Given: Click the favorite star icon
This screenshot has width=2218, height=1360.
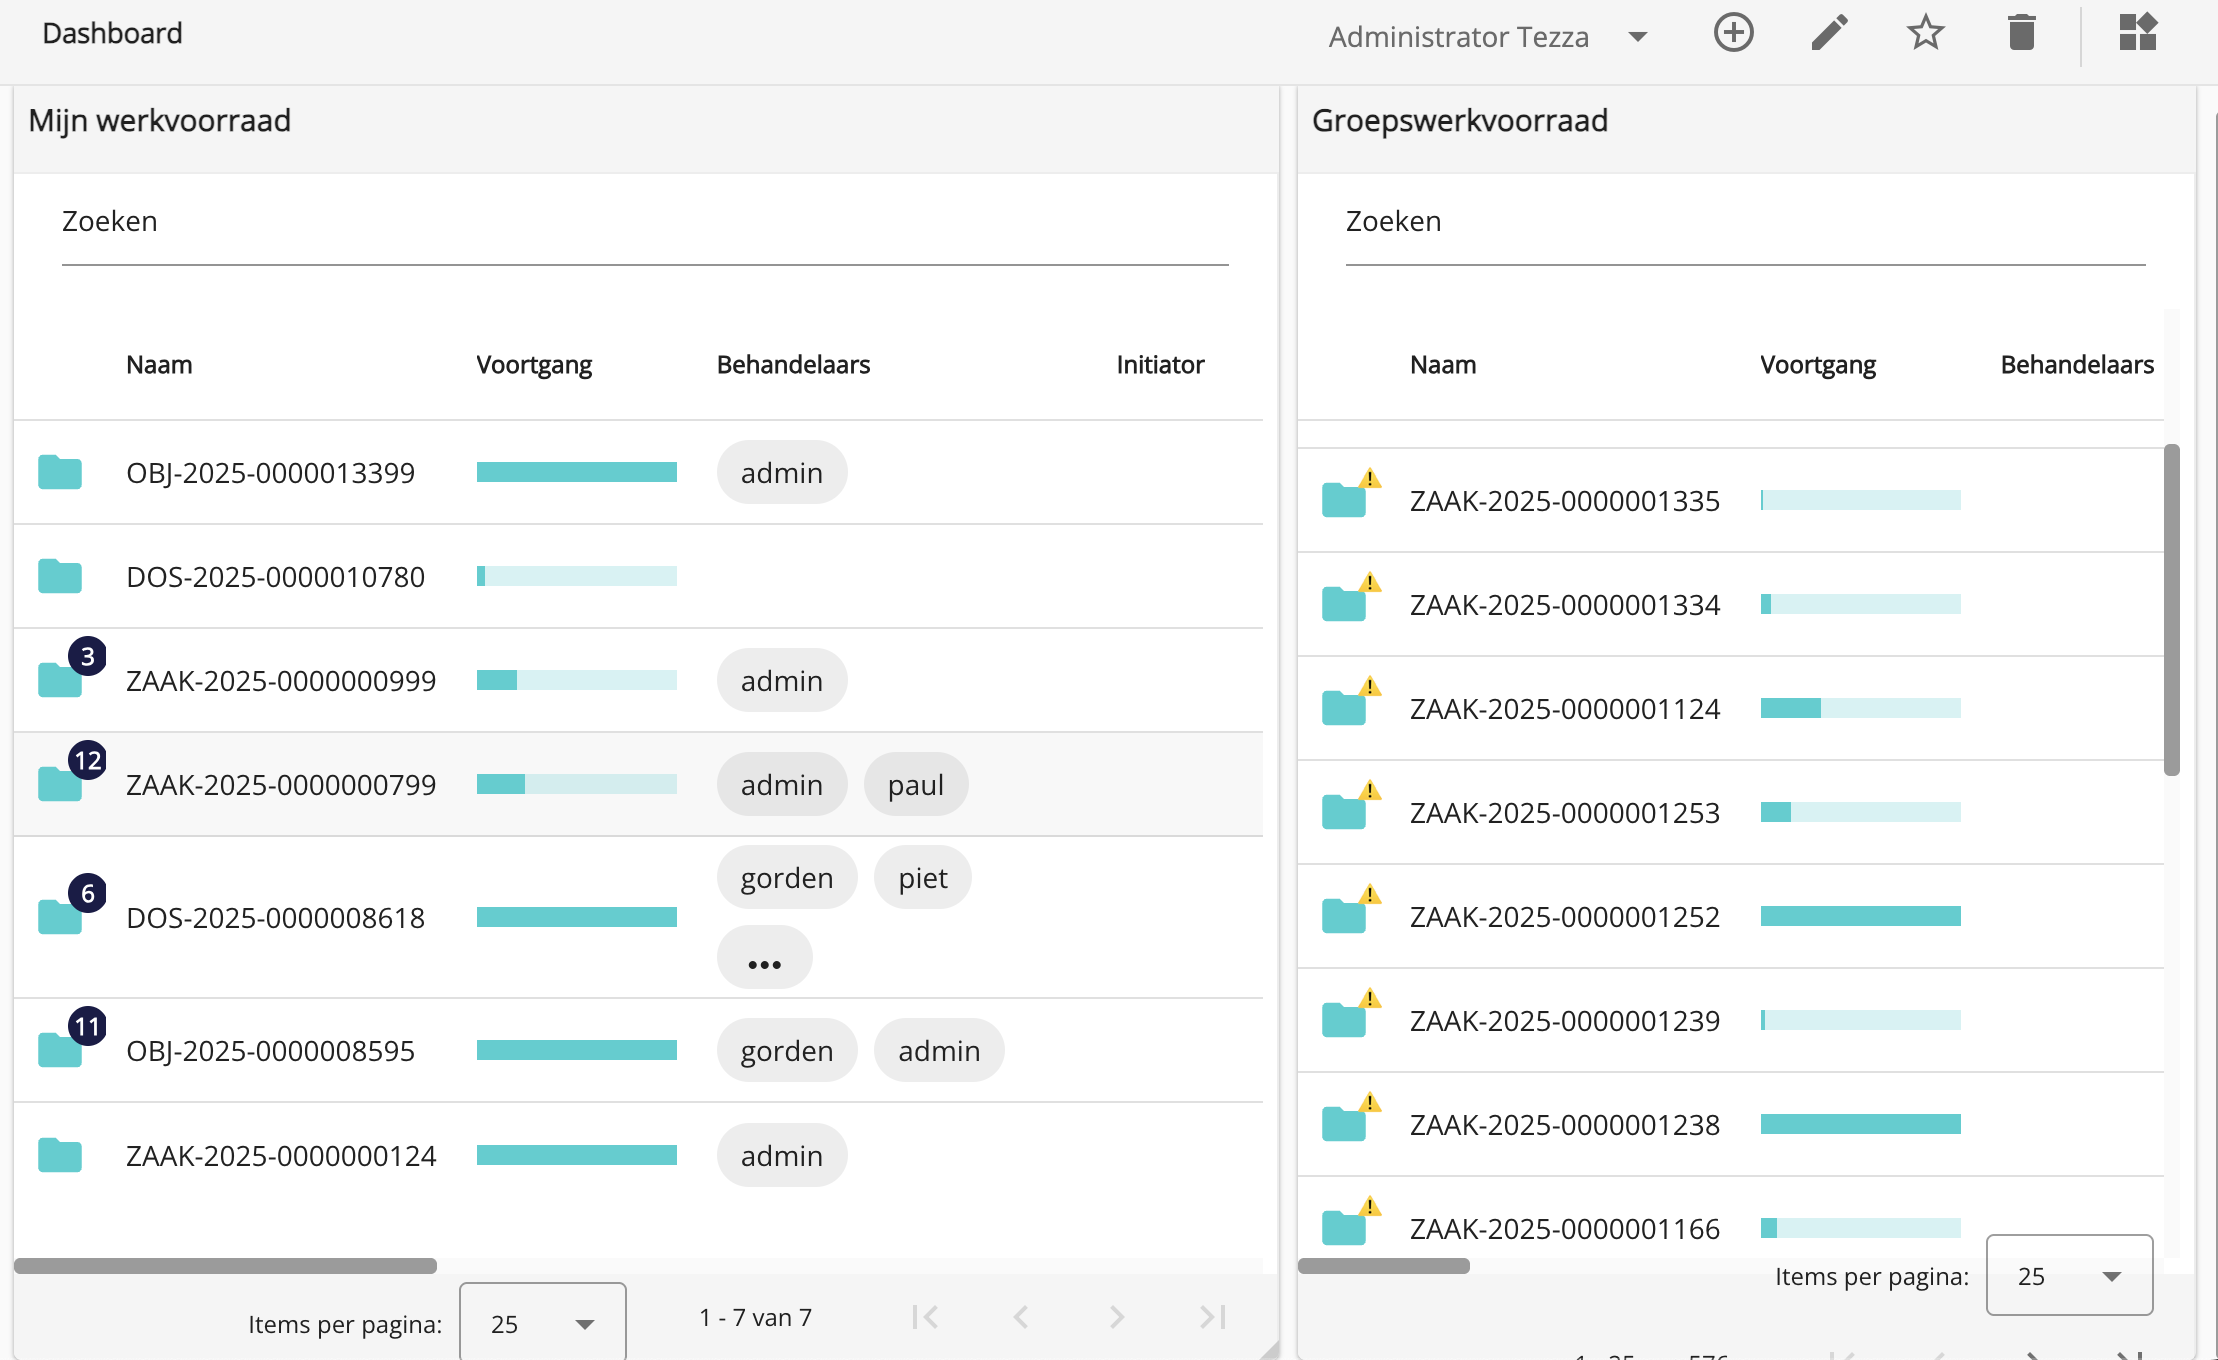Looking at the screenshot, I should point(1925,33).
